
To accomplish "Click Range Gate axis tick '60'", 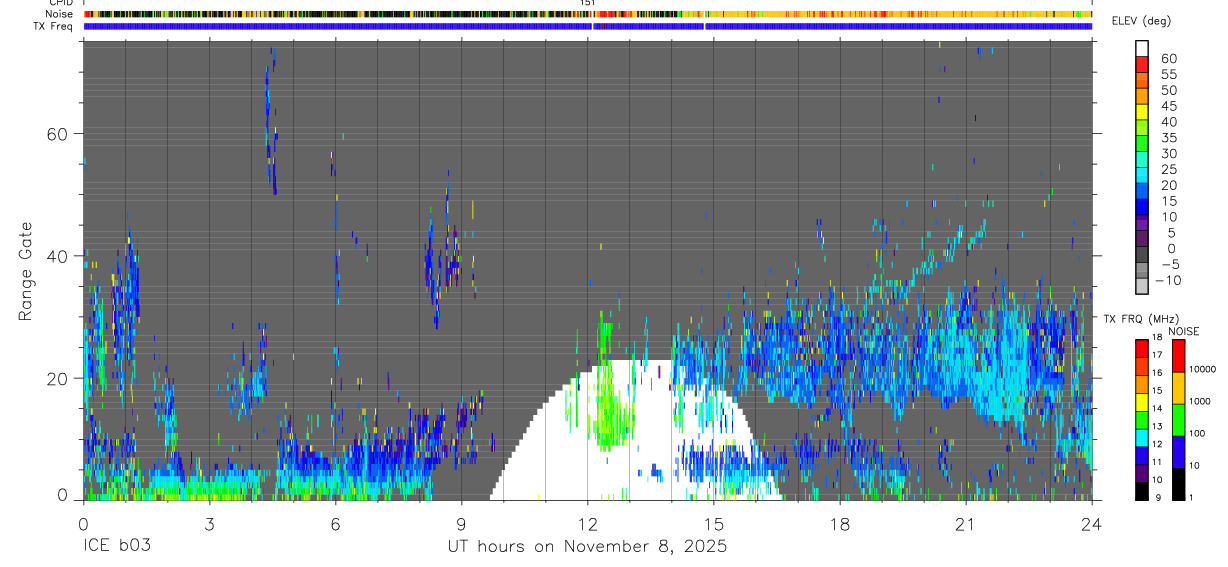I will (57, 134).
